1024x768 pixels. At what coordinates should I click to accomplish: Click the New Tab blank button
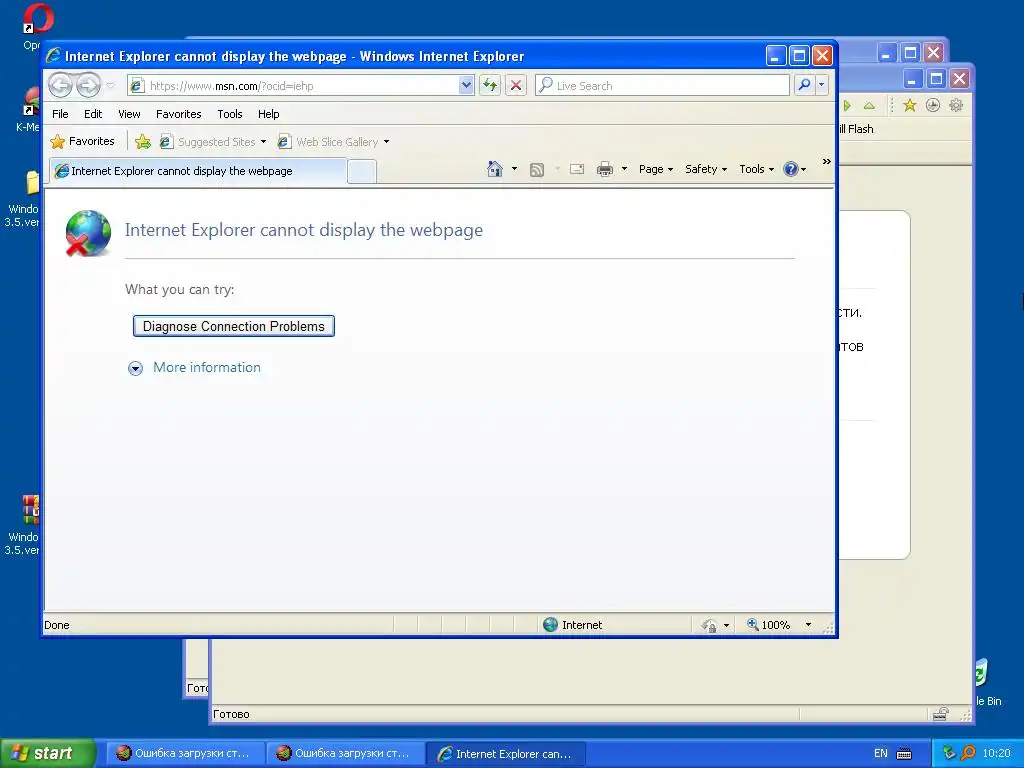362,172
